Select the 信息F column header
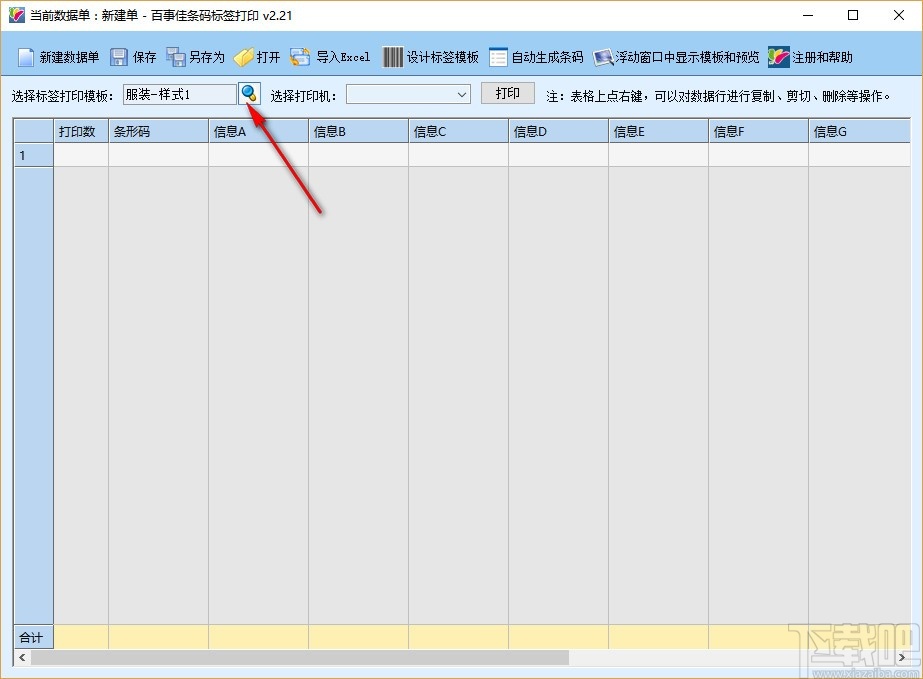 (759, 131)
